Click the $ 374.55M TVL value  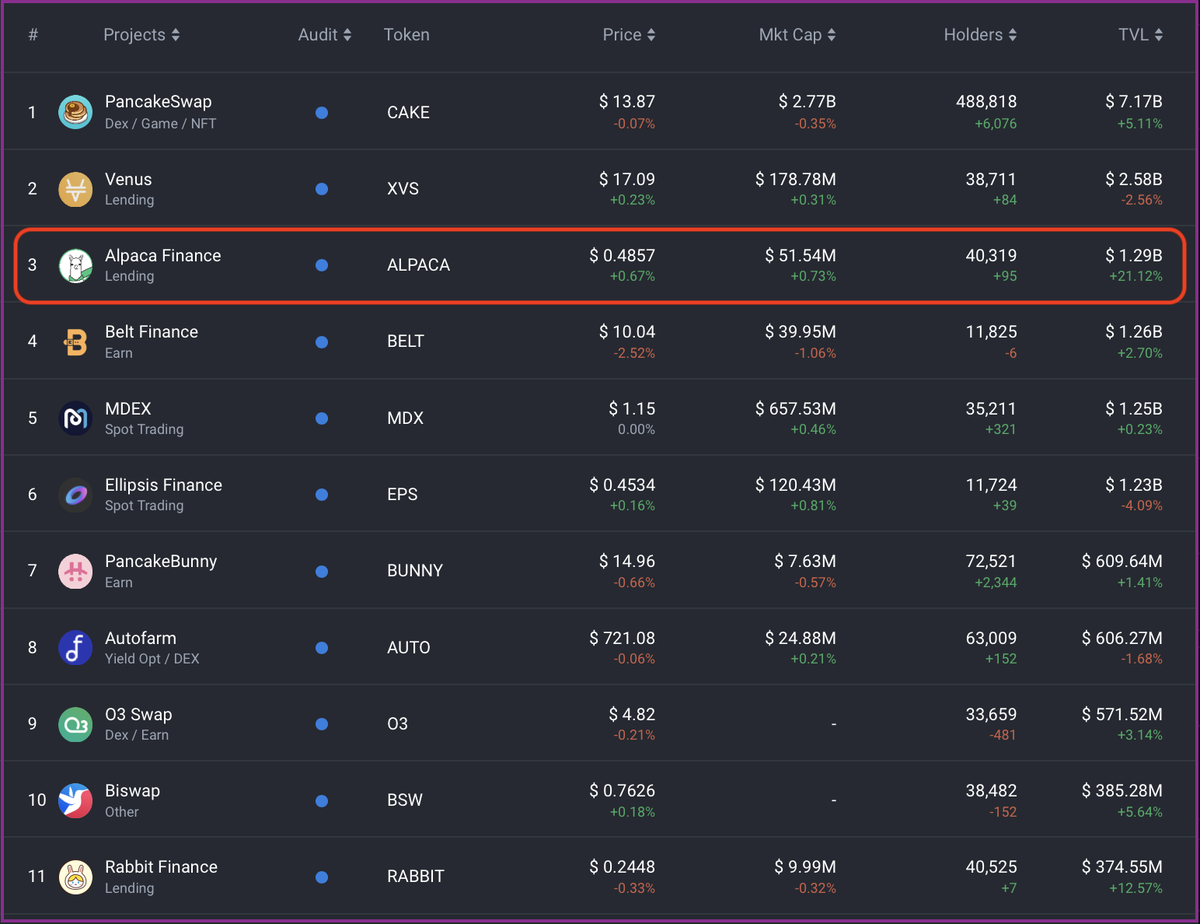[1122, 867]
